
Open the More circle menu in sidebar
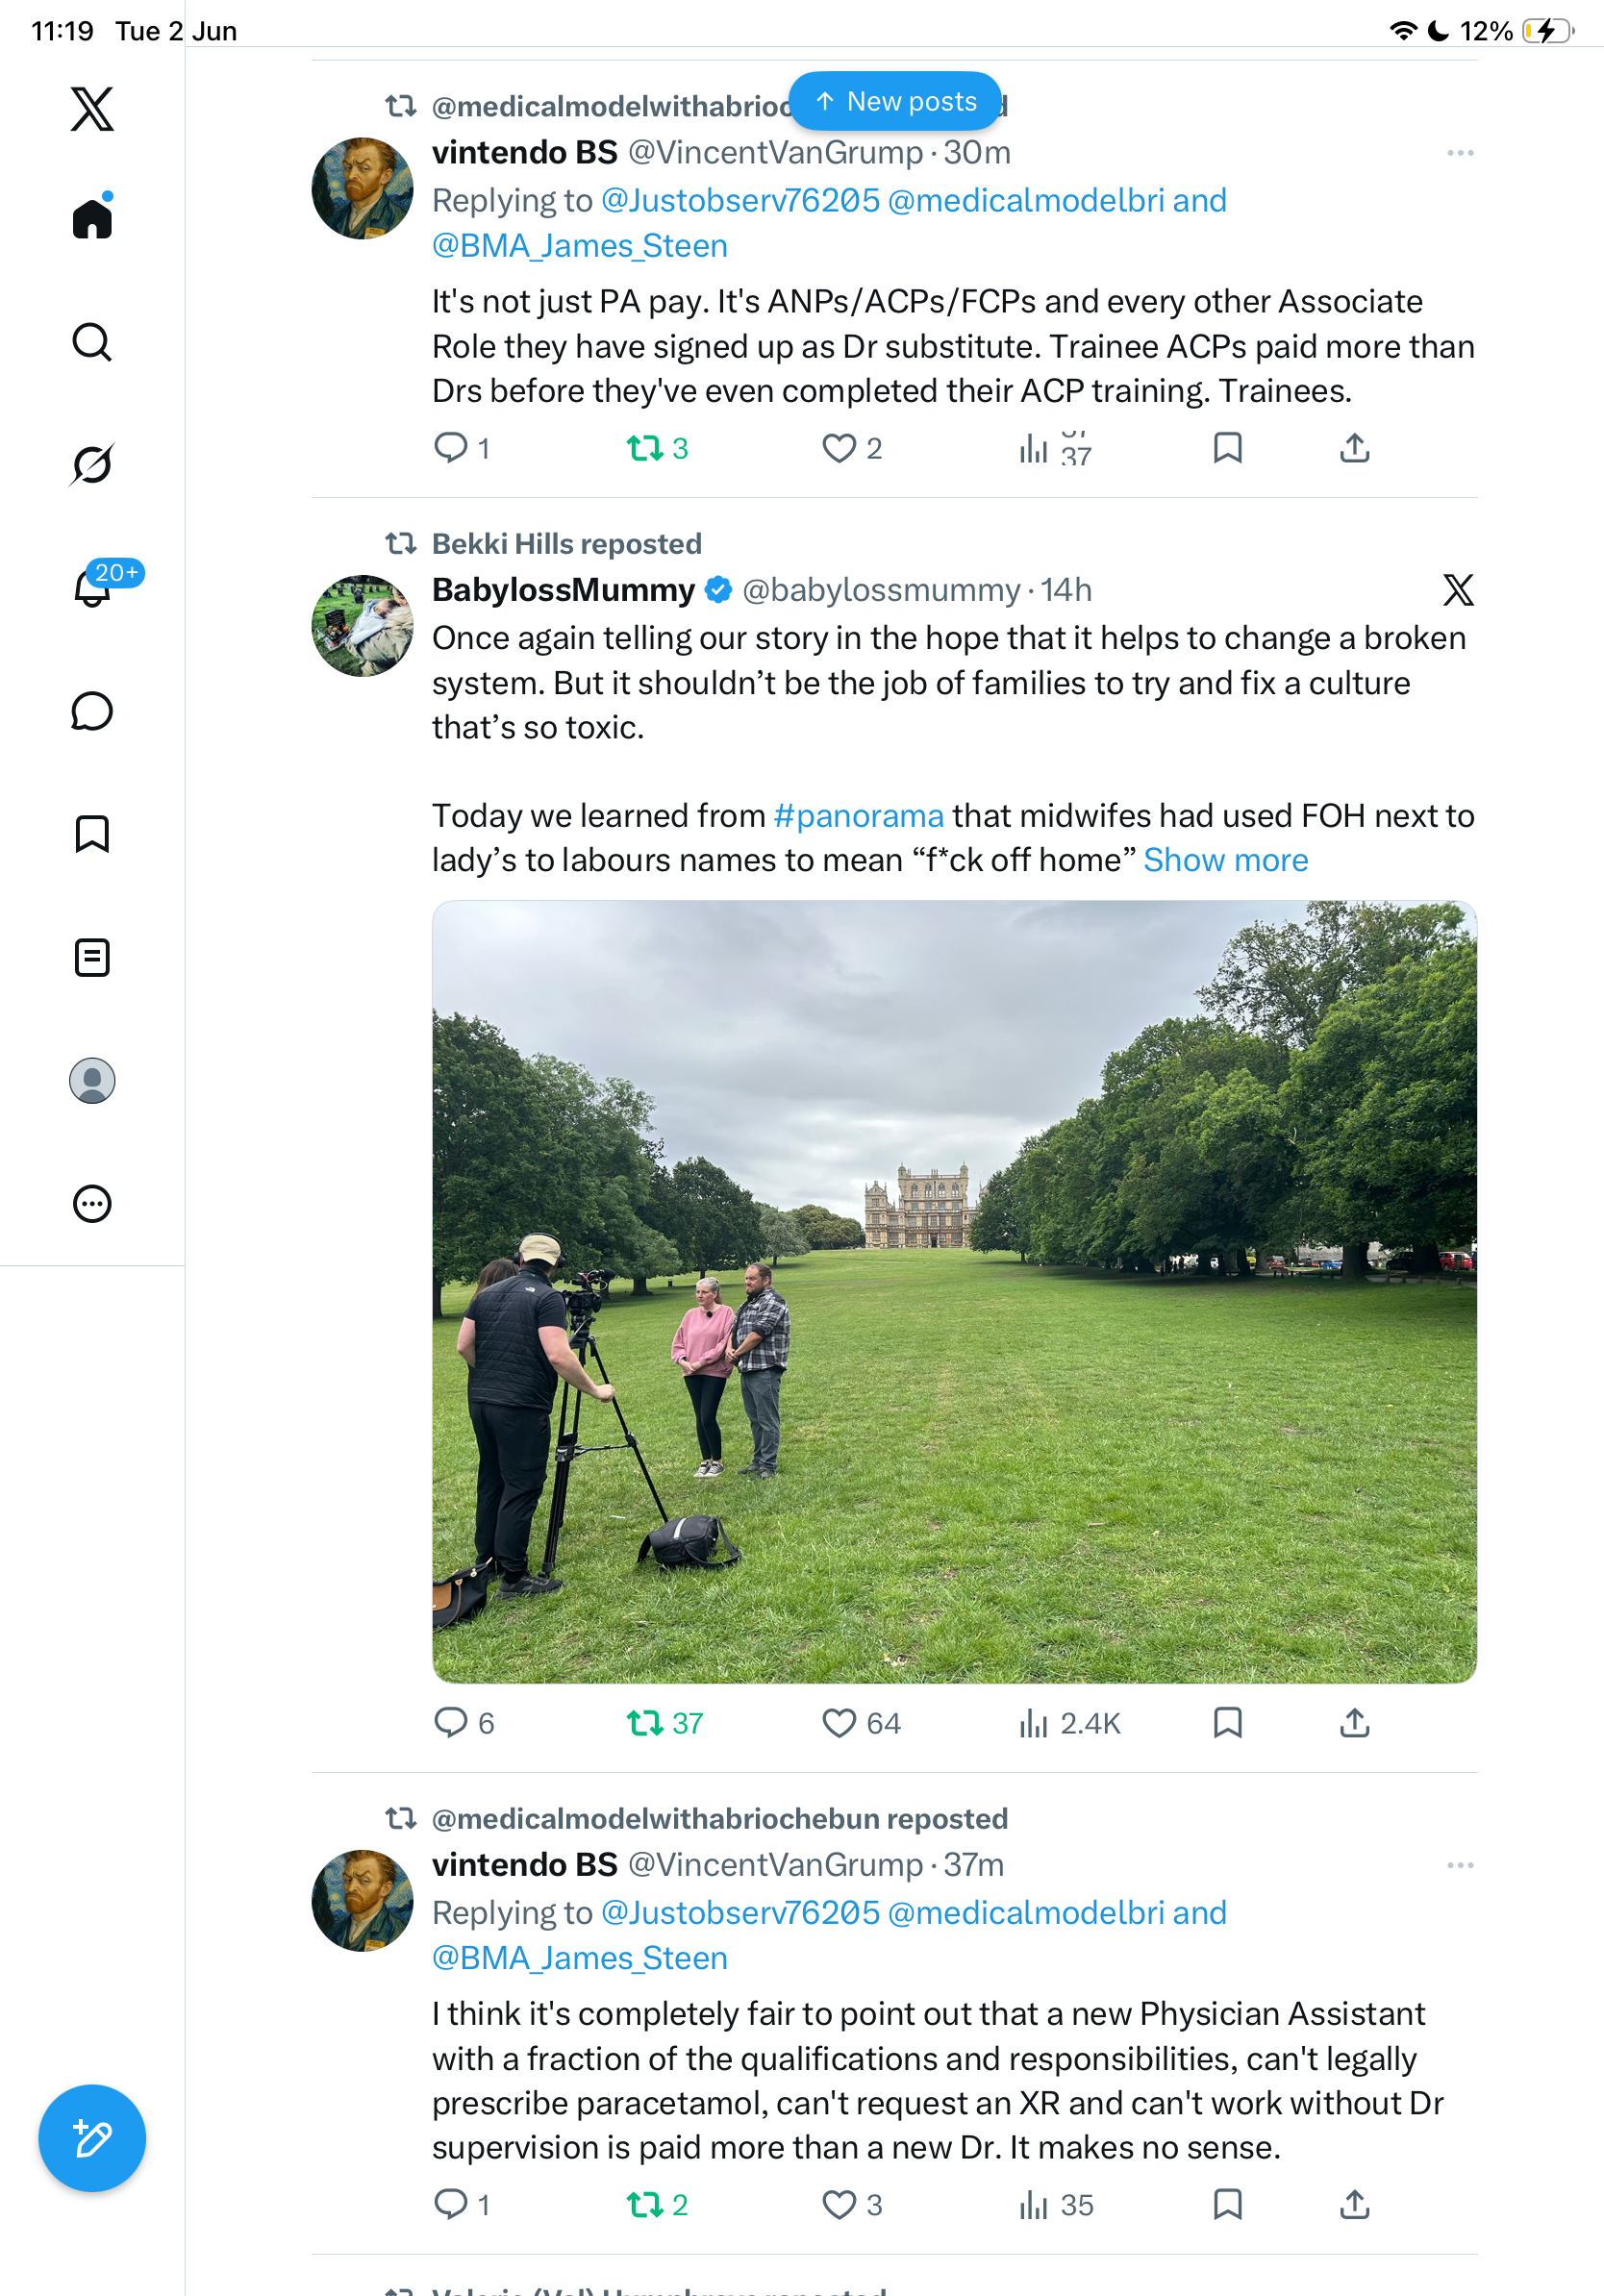pyautogui.click(x=92, y=1203)
